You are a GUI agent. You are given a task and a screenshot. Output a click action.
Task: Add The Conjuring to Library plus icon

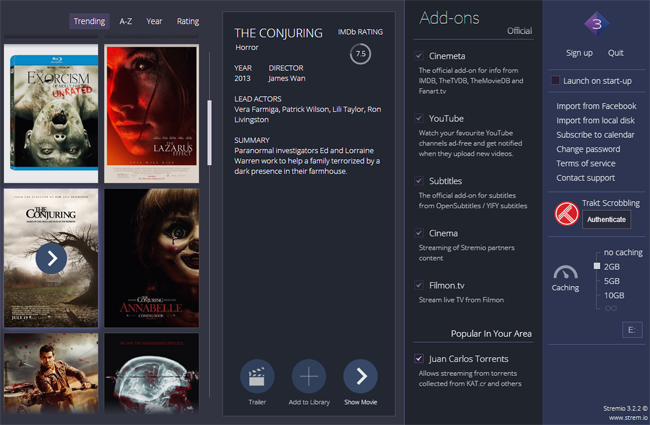309,376
